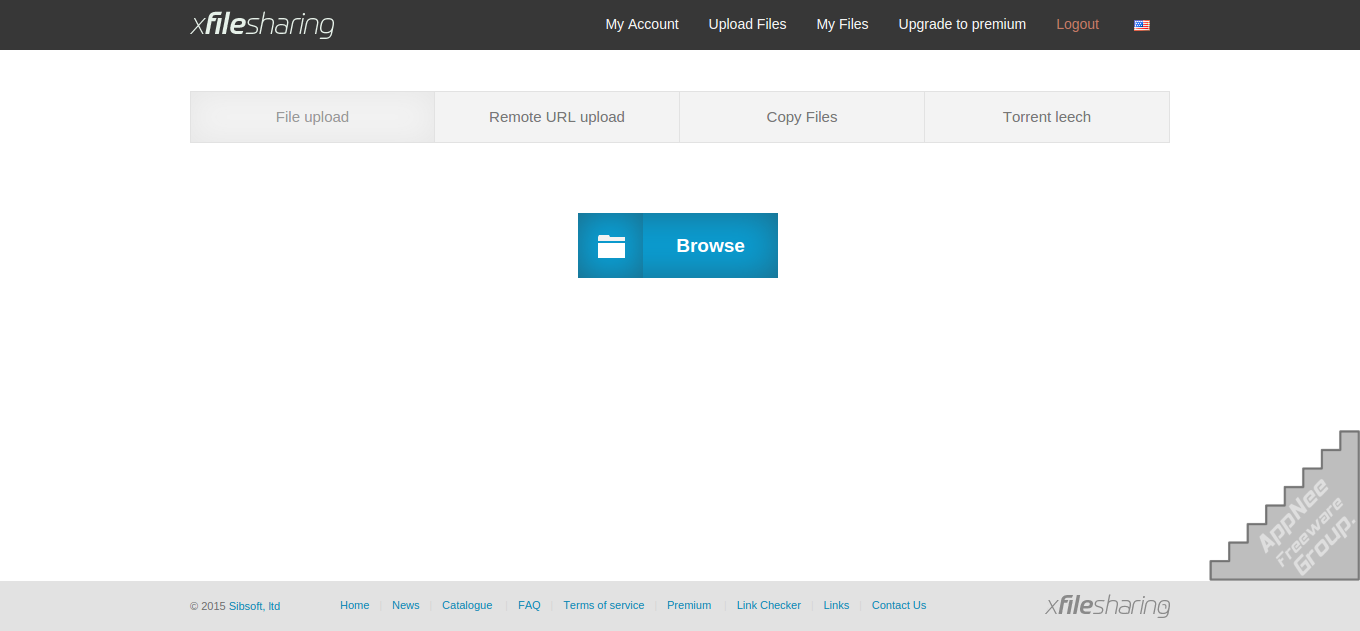Open the News footer link
This screenshot has height=631, width=1360.
coord(406,605)
